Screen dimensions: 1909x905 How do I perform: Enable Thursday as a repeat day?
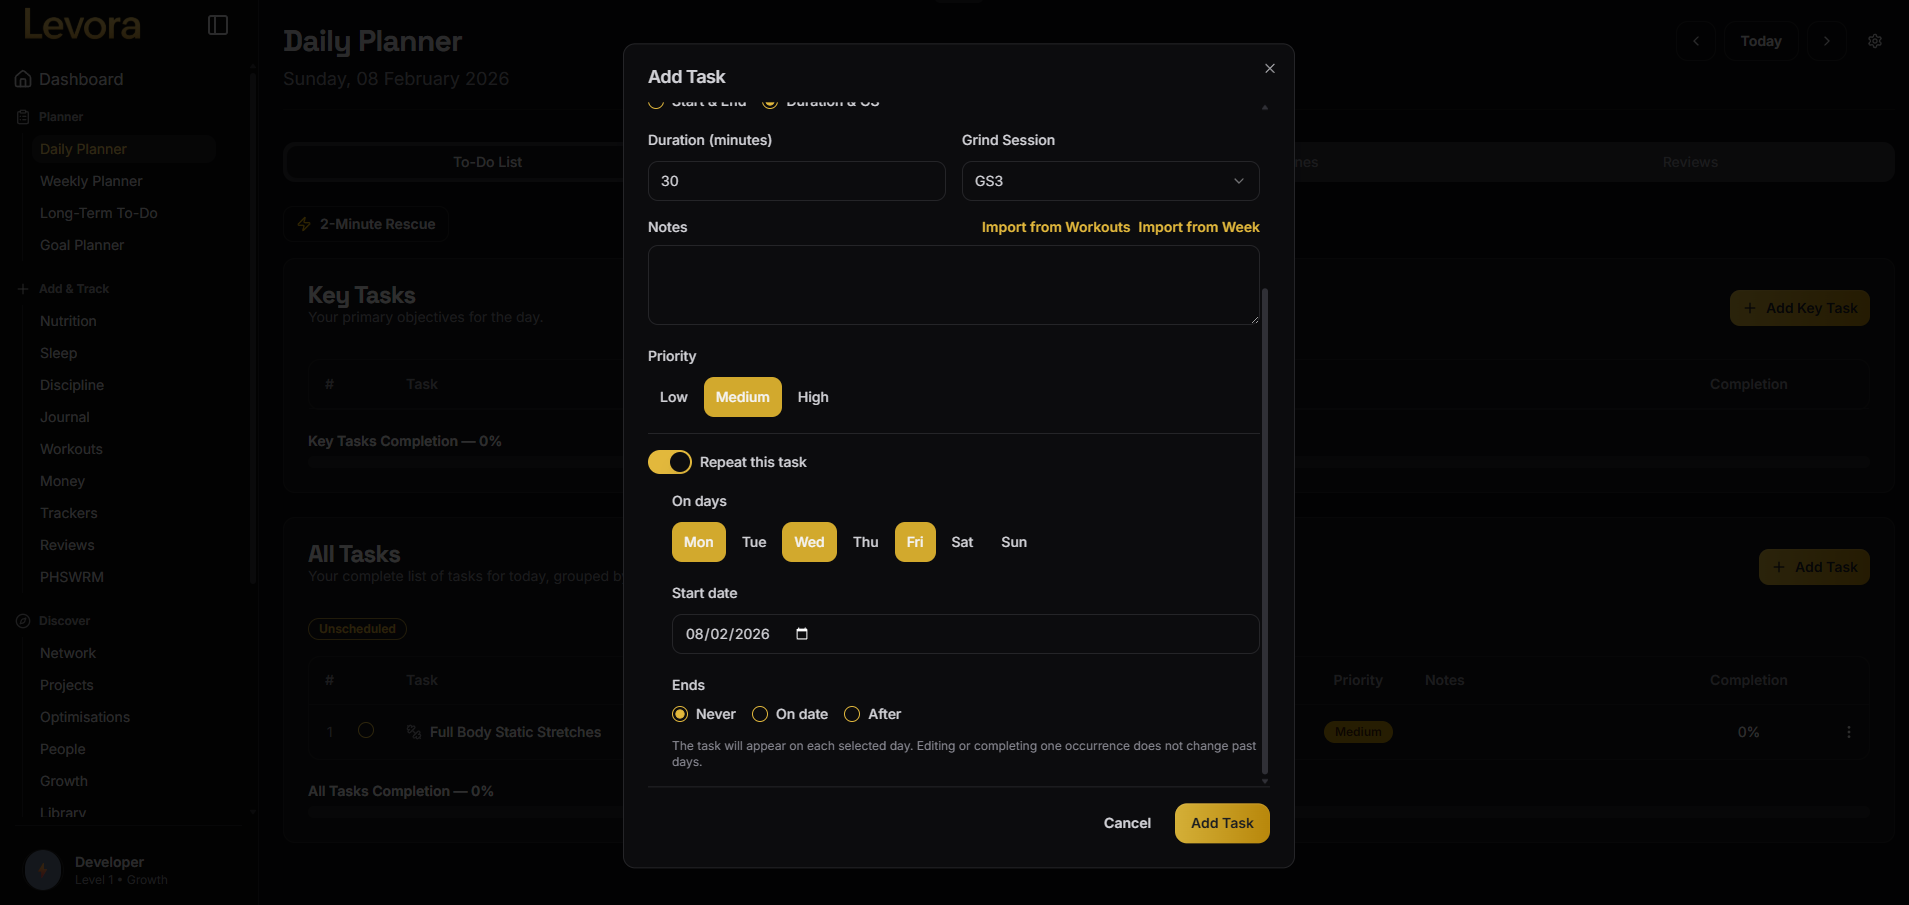pyautogui.click(x=864, y=541)
